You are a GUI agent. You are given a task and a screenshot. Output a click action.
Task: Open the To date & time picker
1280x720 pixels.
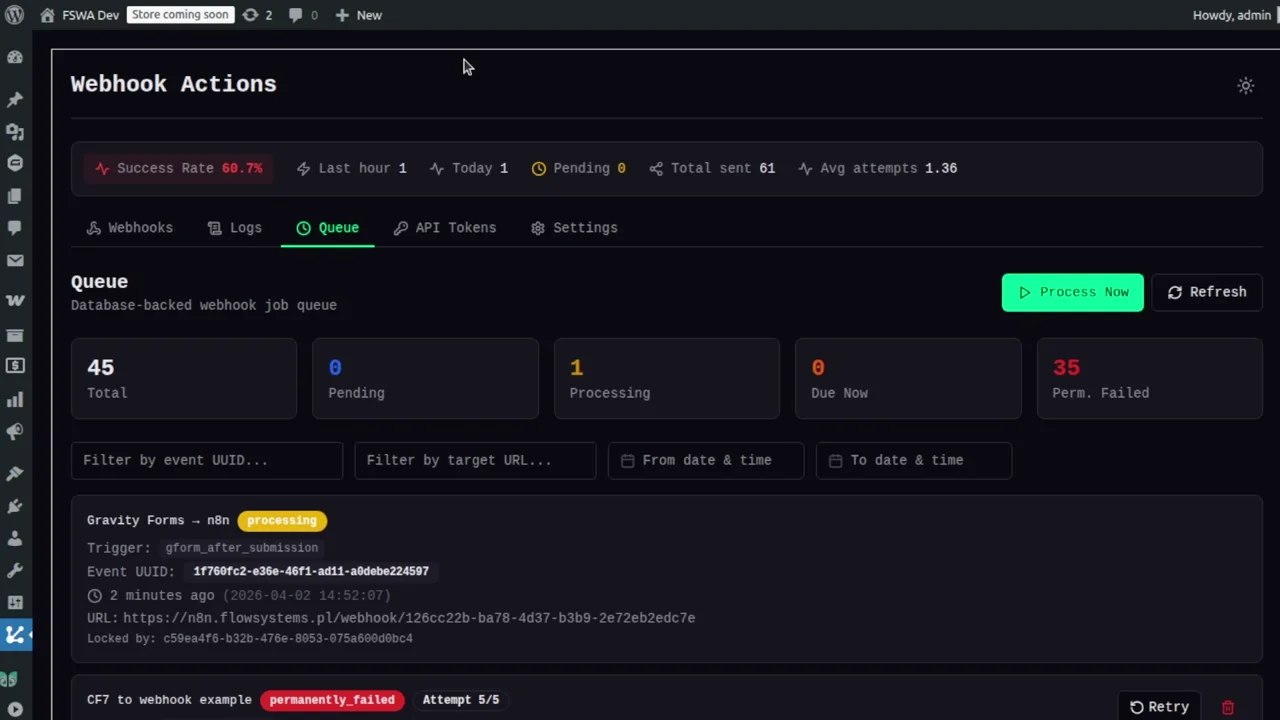tap(914, 460)
